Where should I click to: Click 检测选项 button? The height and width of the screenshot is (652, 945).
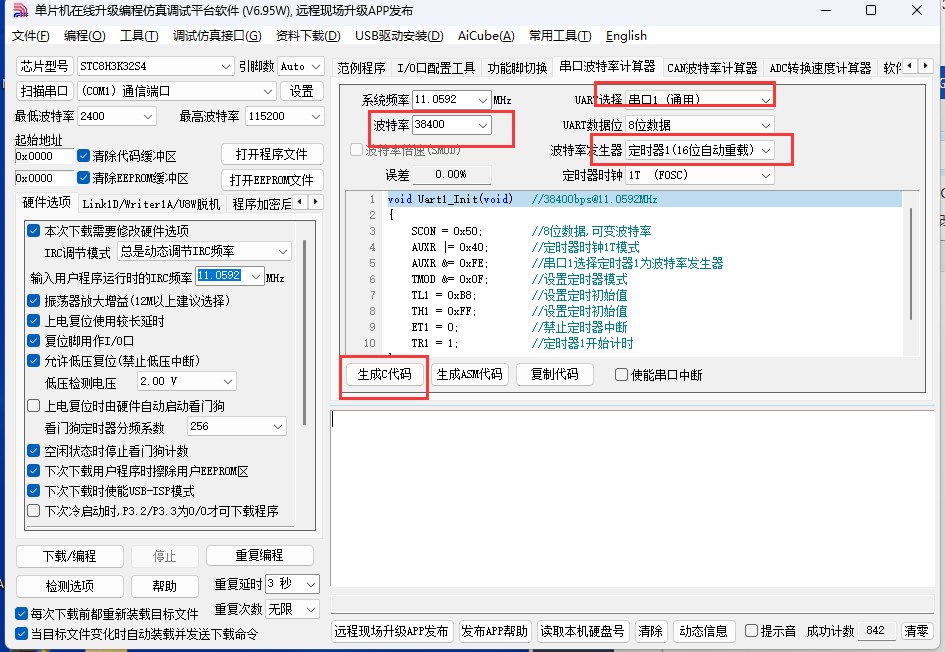pyautogui.click(x=69, y=586)
